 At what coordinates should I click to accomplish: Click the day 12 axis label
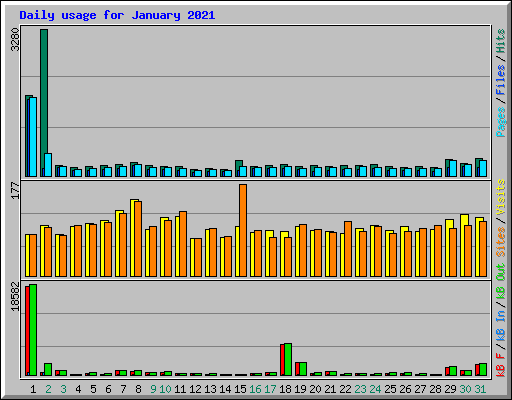[x=195, y=389]
